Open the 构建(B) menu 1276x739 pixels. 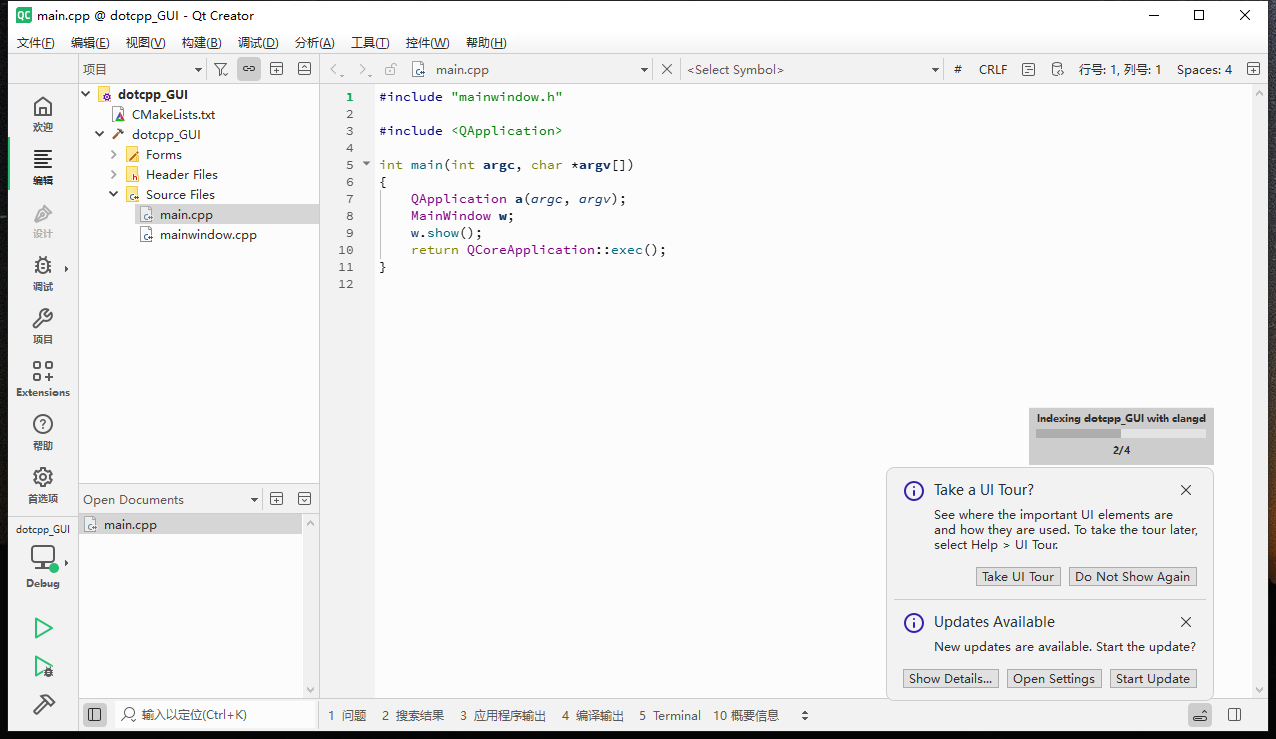[201, 43]
